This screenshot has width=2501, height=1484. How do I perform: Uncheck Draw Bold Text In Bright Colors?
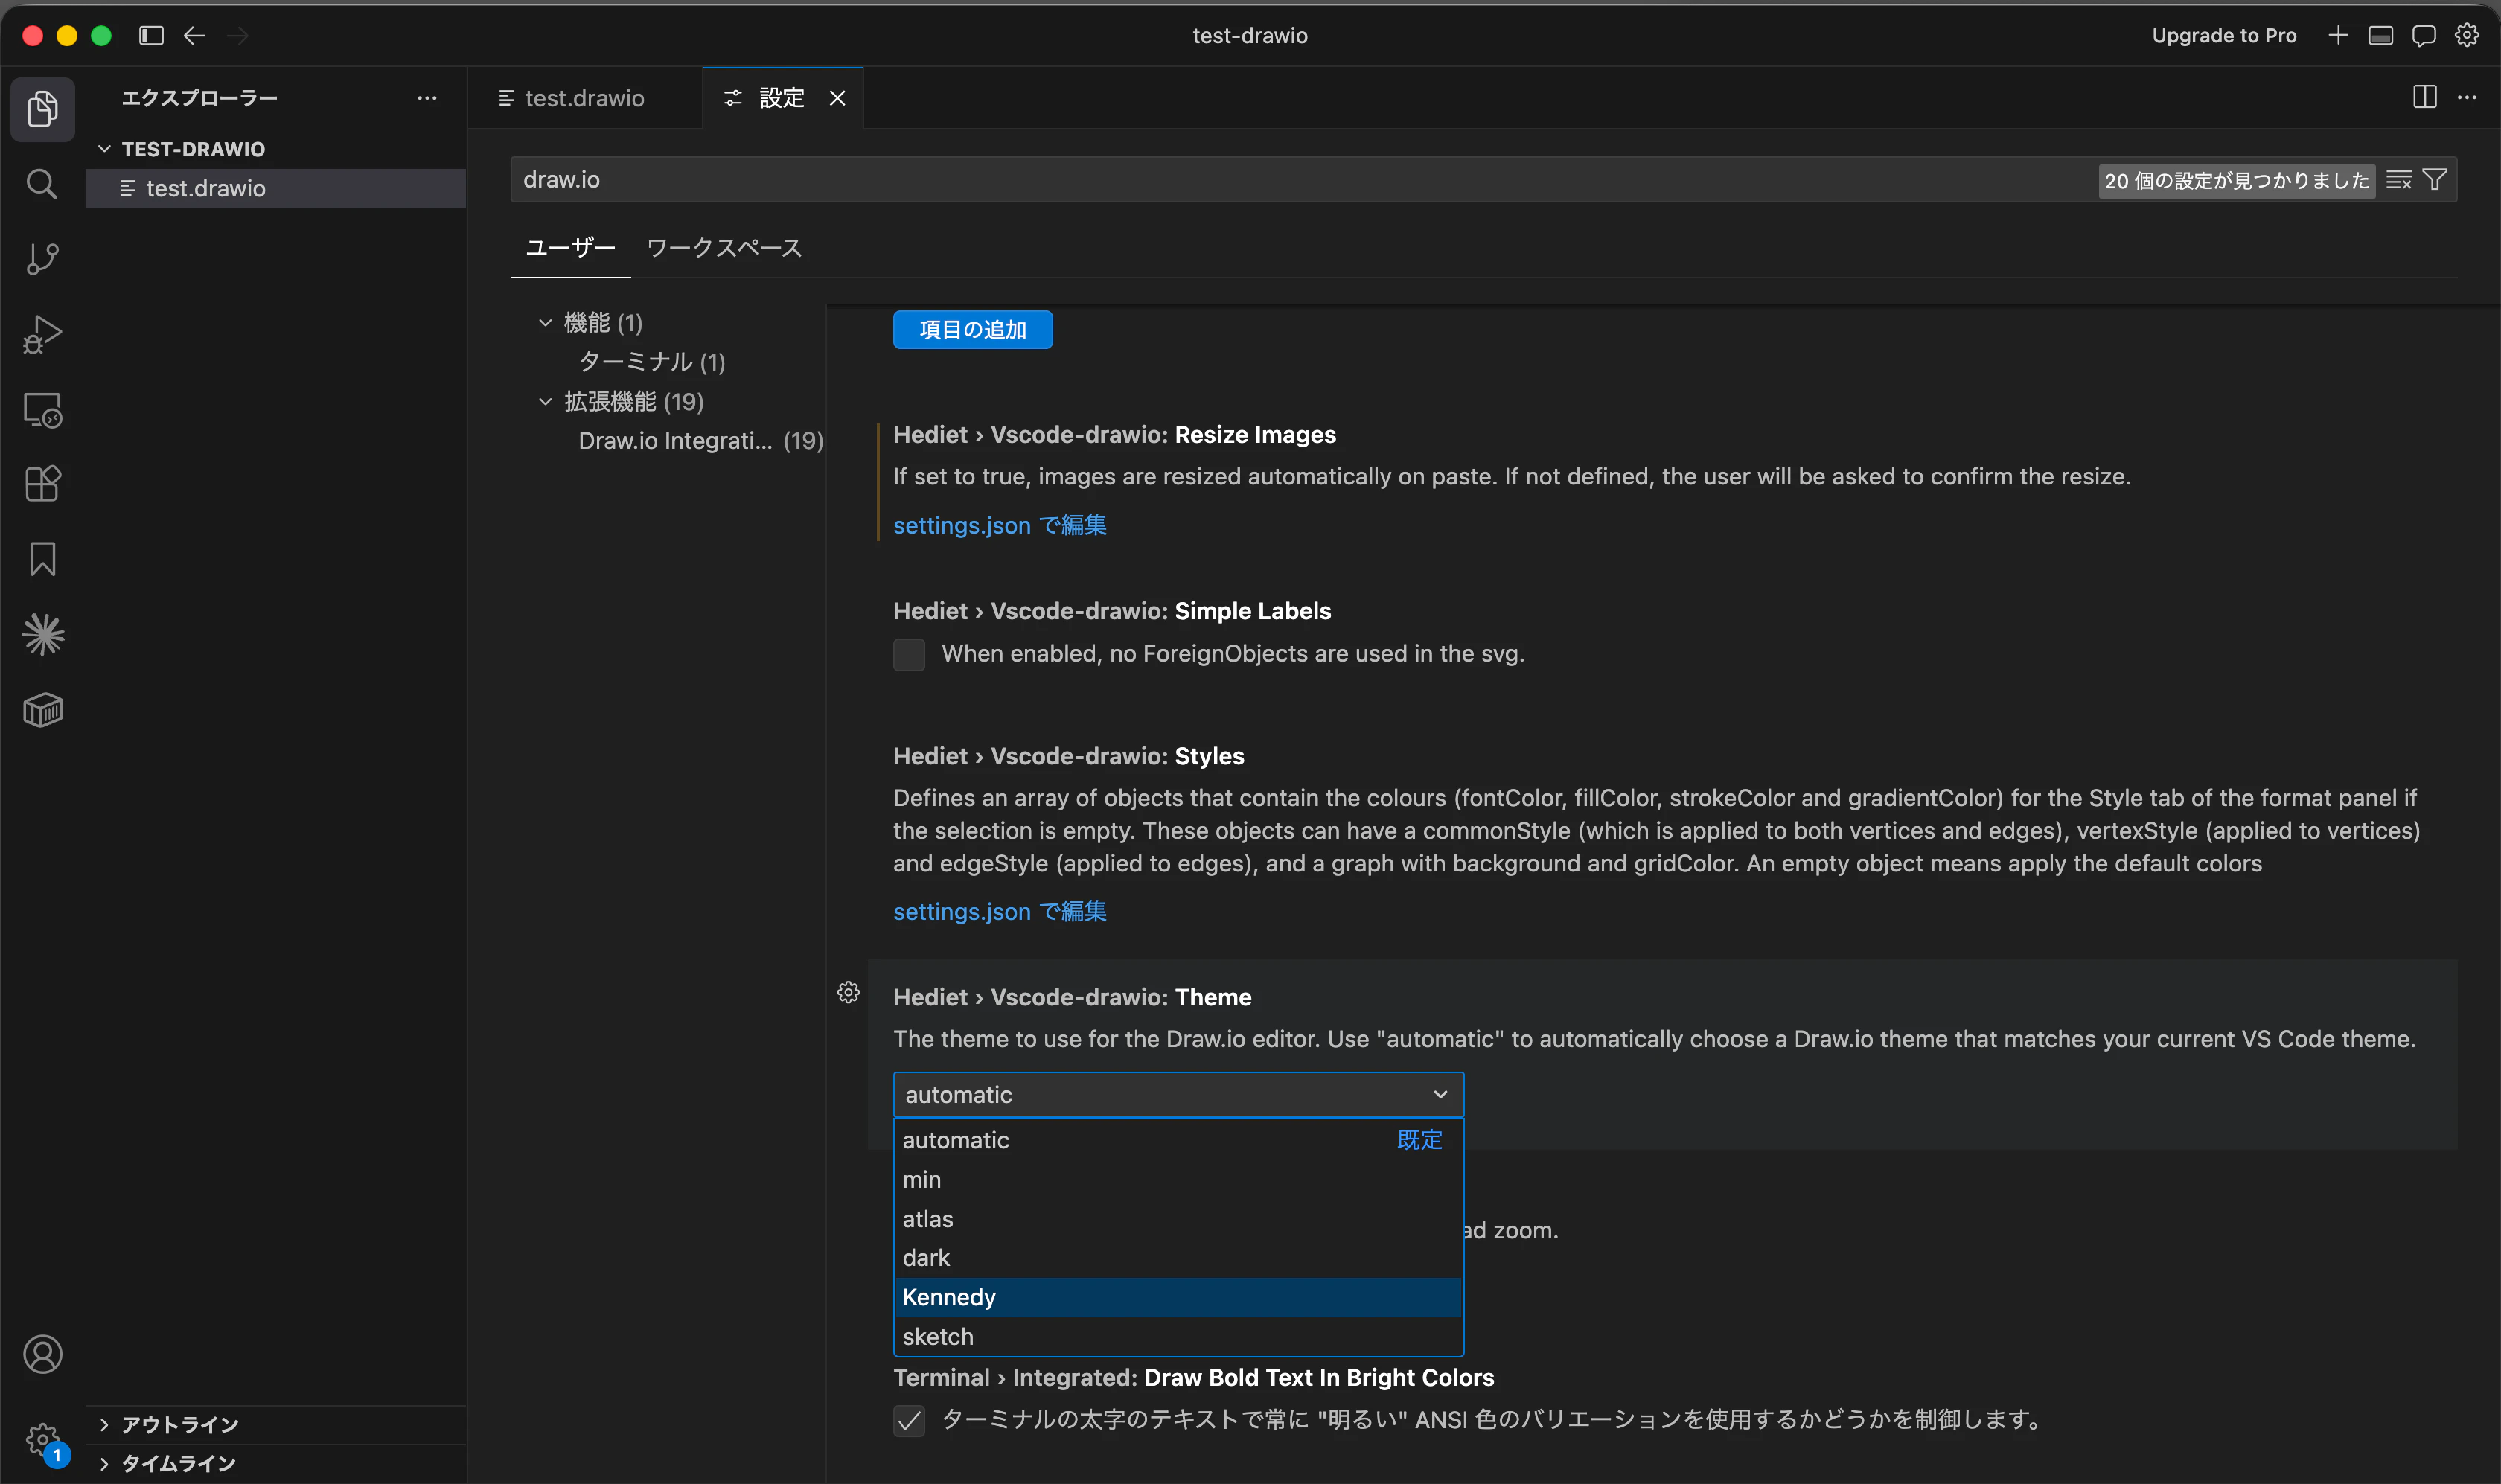tap(909, 1420)
